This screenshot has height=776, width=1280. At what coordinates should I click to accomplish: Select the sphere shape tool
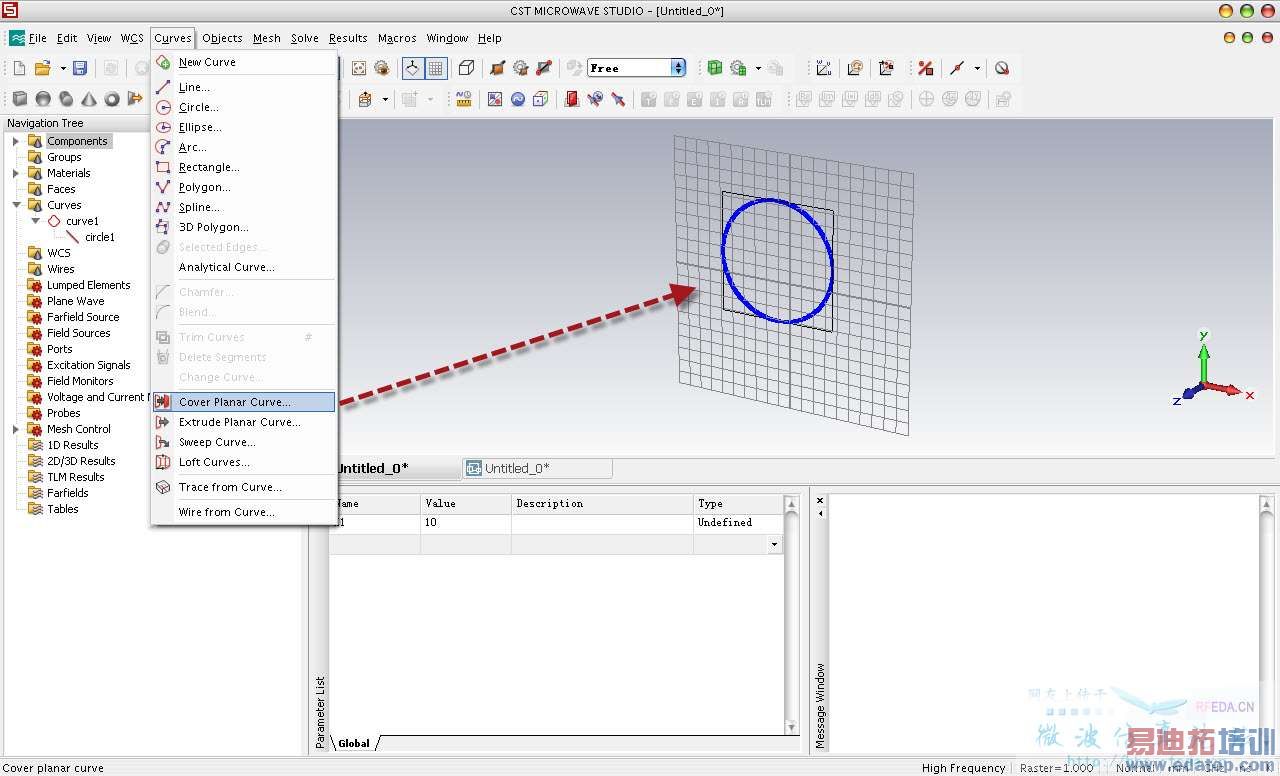pyautogui.click(x=43, y=99)
